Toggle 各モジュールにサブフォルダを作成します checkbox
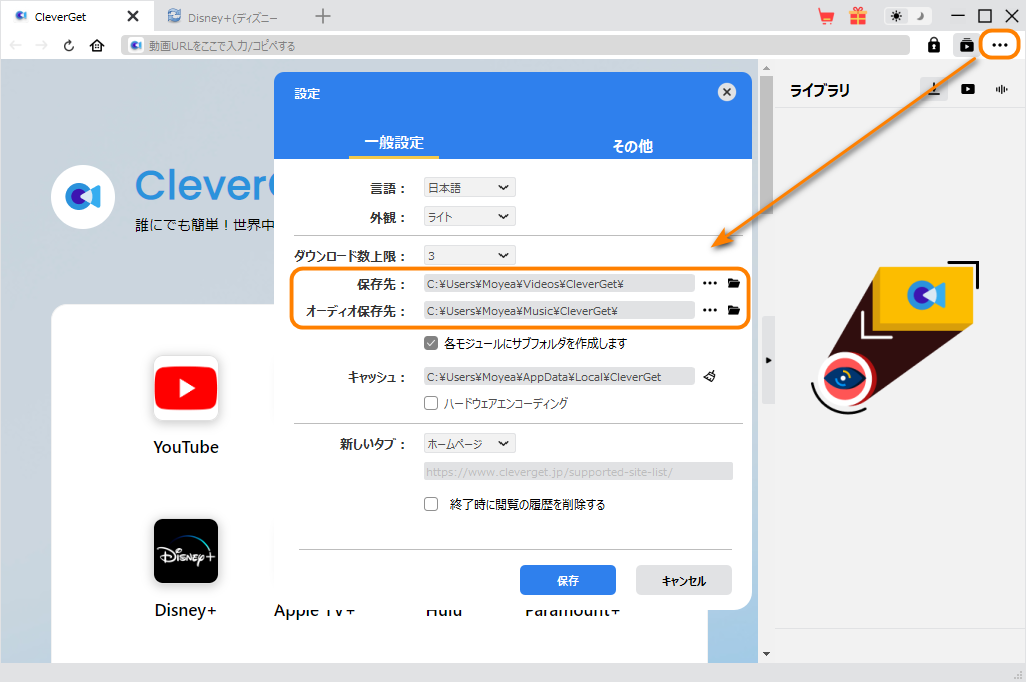 click(431, 343)
